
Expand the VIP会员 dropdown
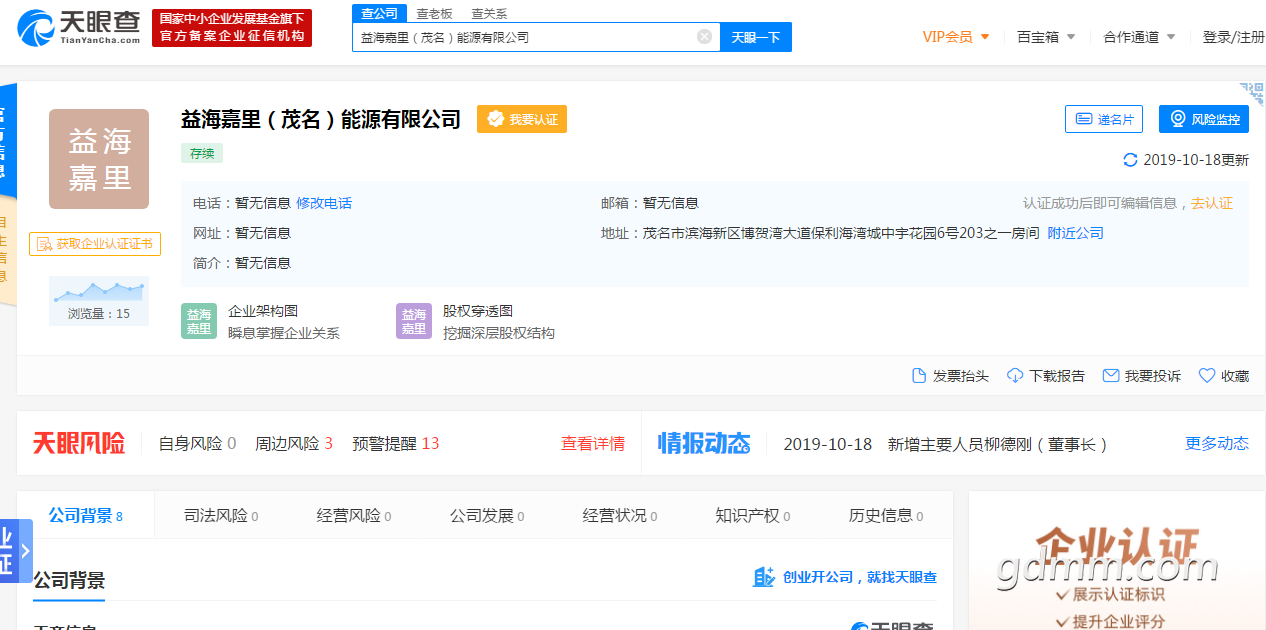[x=956, y=37]
